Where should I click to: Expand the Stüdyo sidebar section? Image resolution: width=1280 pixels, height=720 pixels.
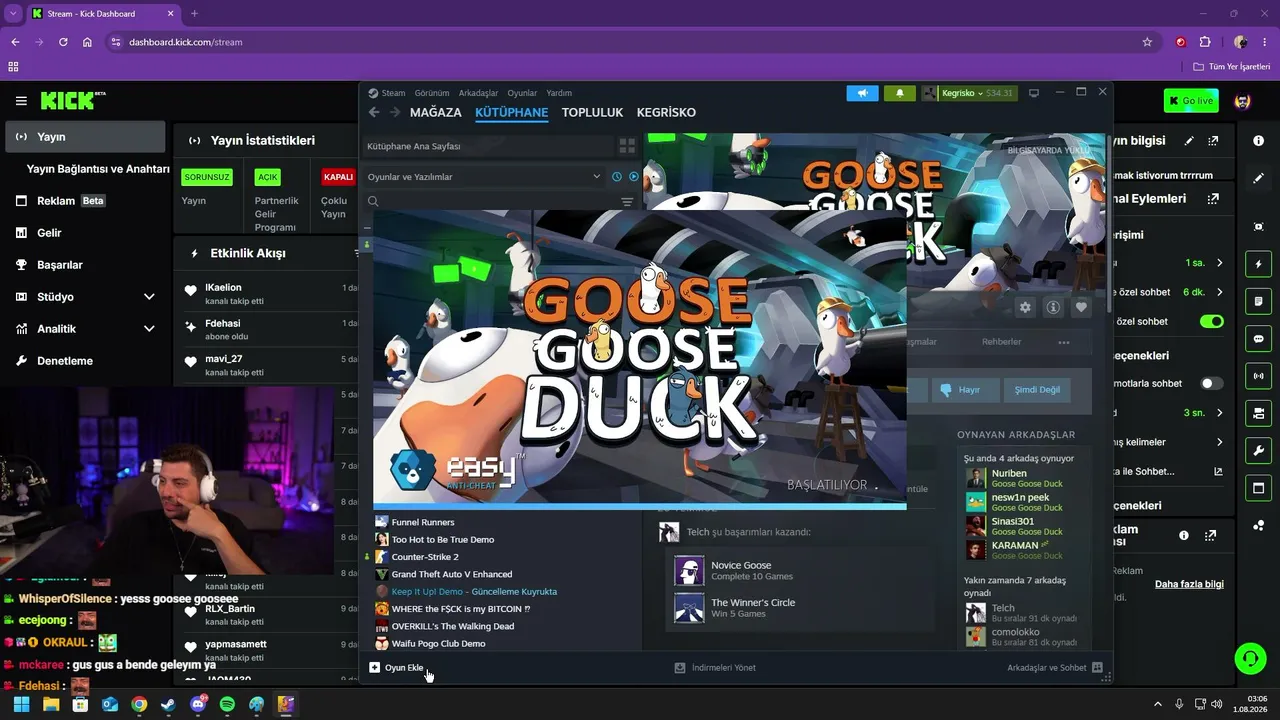click(149, 297)
